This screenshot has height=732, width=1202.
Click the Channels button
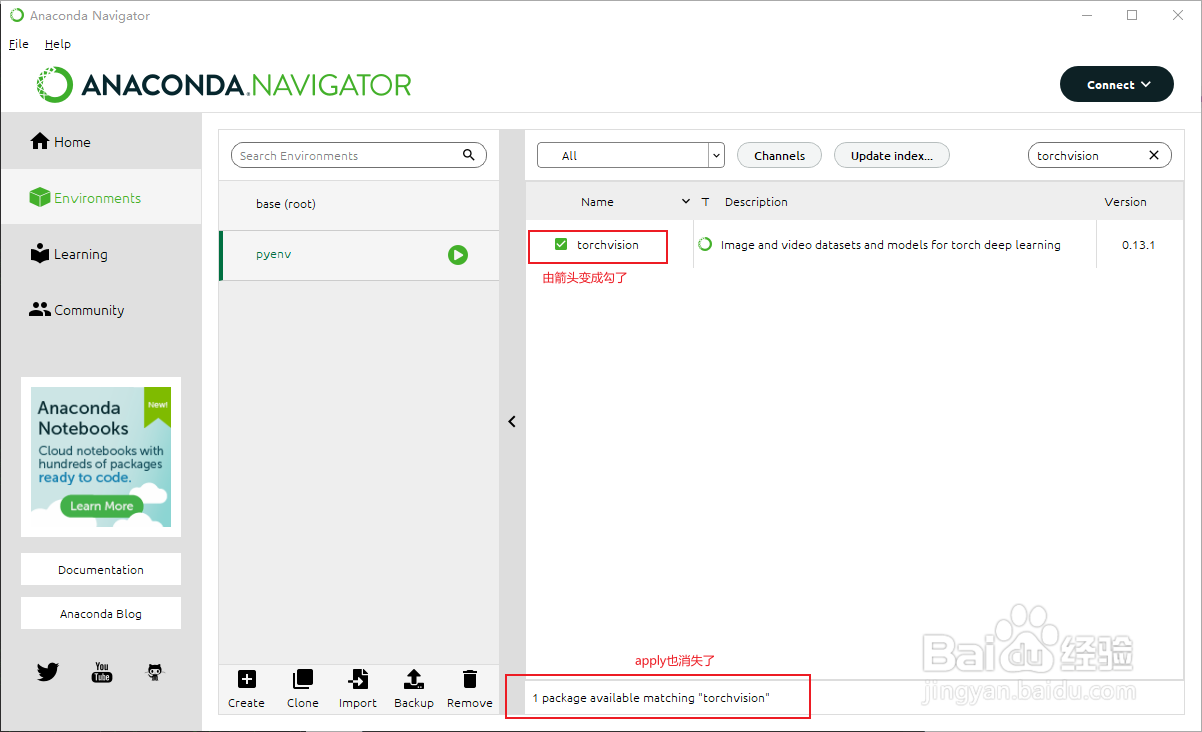779,155
